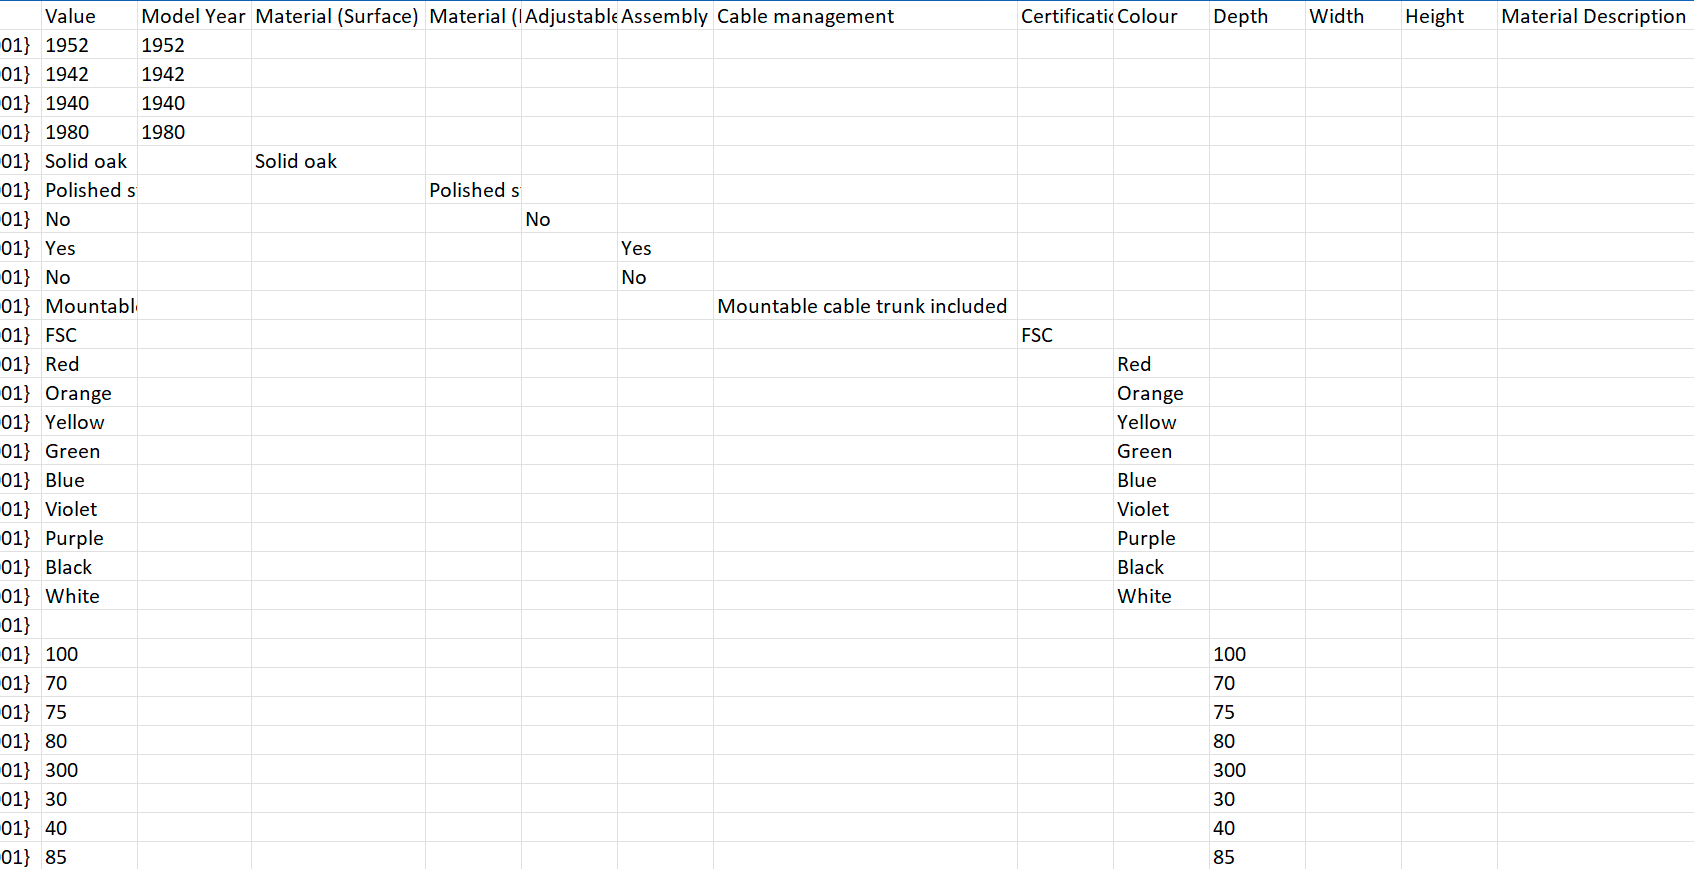Click 85 in the Value column
Screen dimensions: 1694x869
(88, 856)
